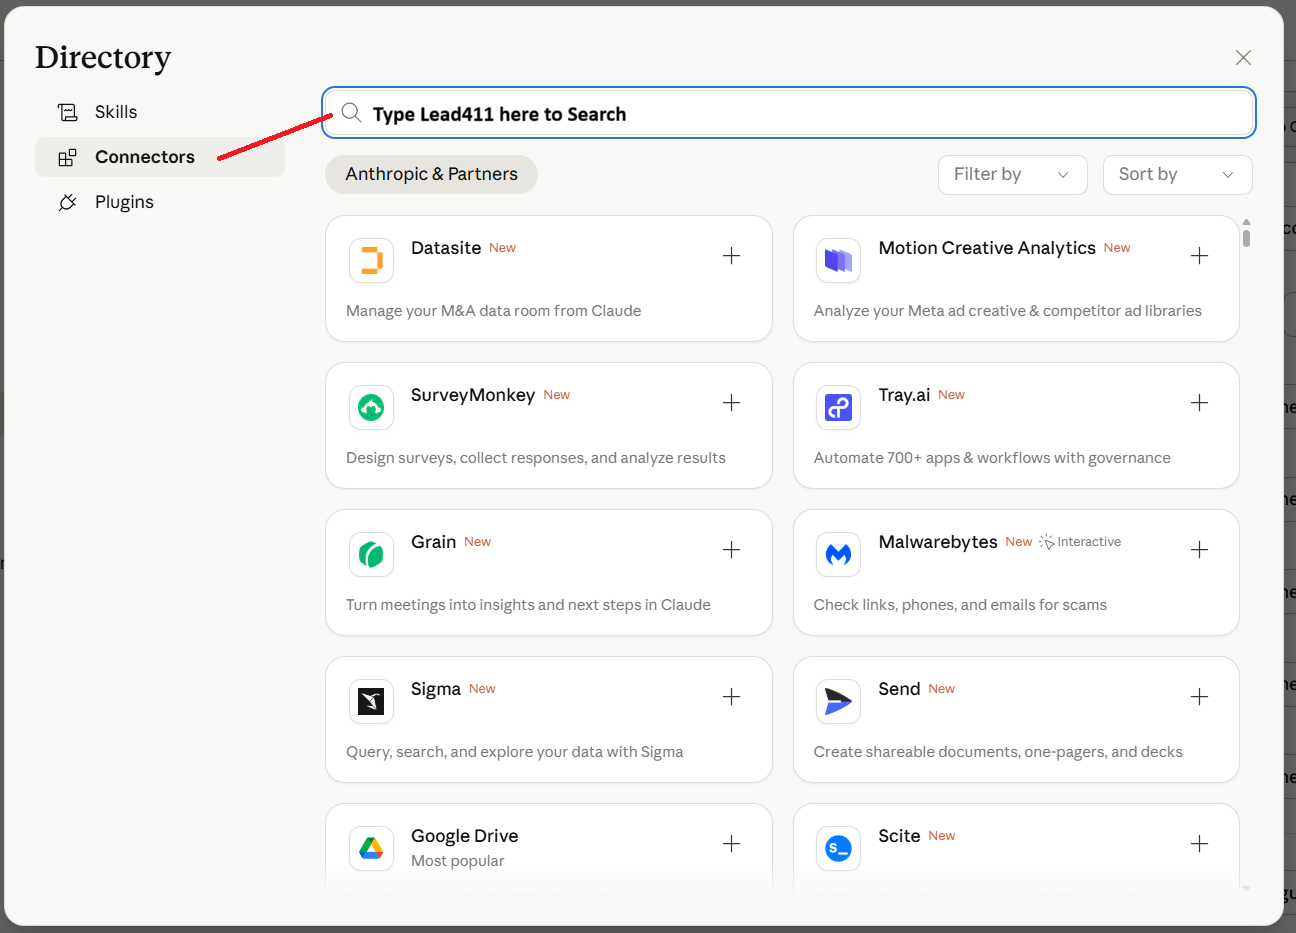Click 'Automate 700+ apps & workflows' description
Screen dimensions: 1296x933
point(992,458)
